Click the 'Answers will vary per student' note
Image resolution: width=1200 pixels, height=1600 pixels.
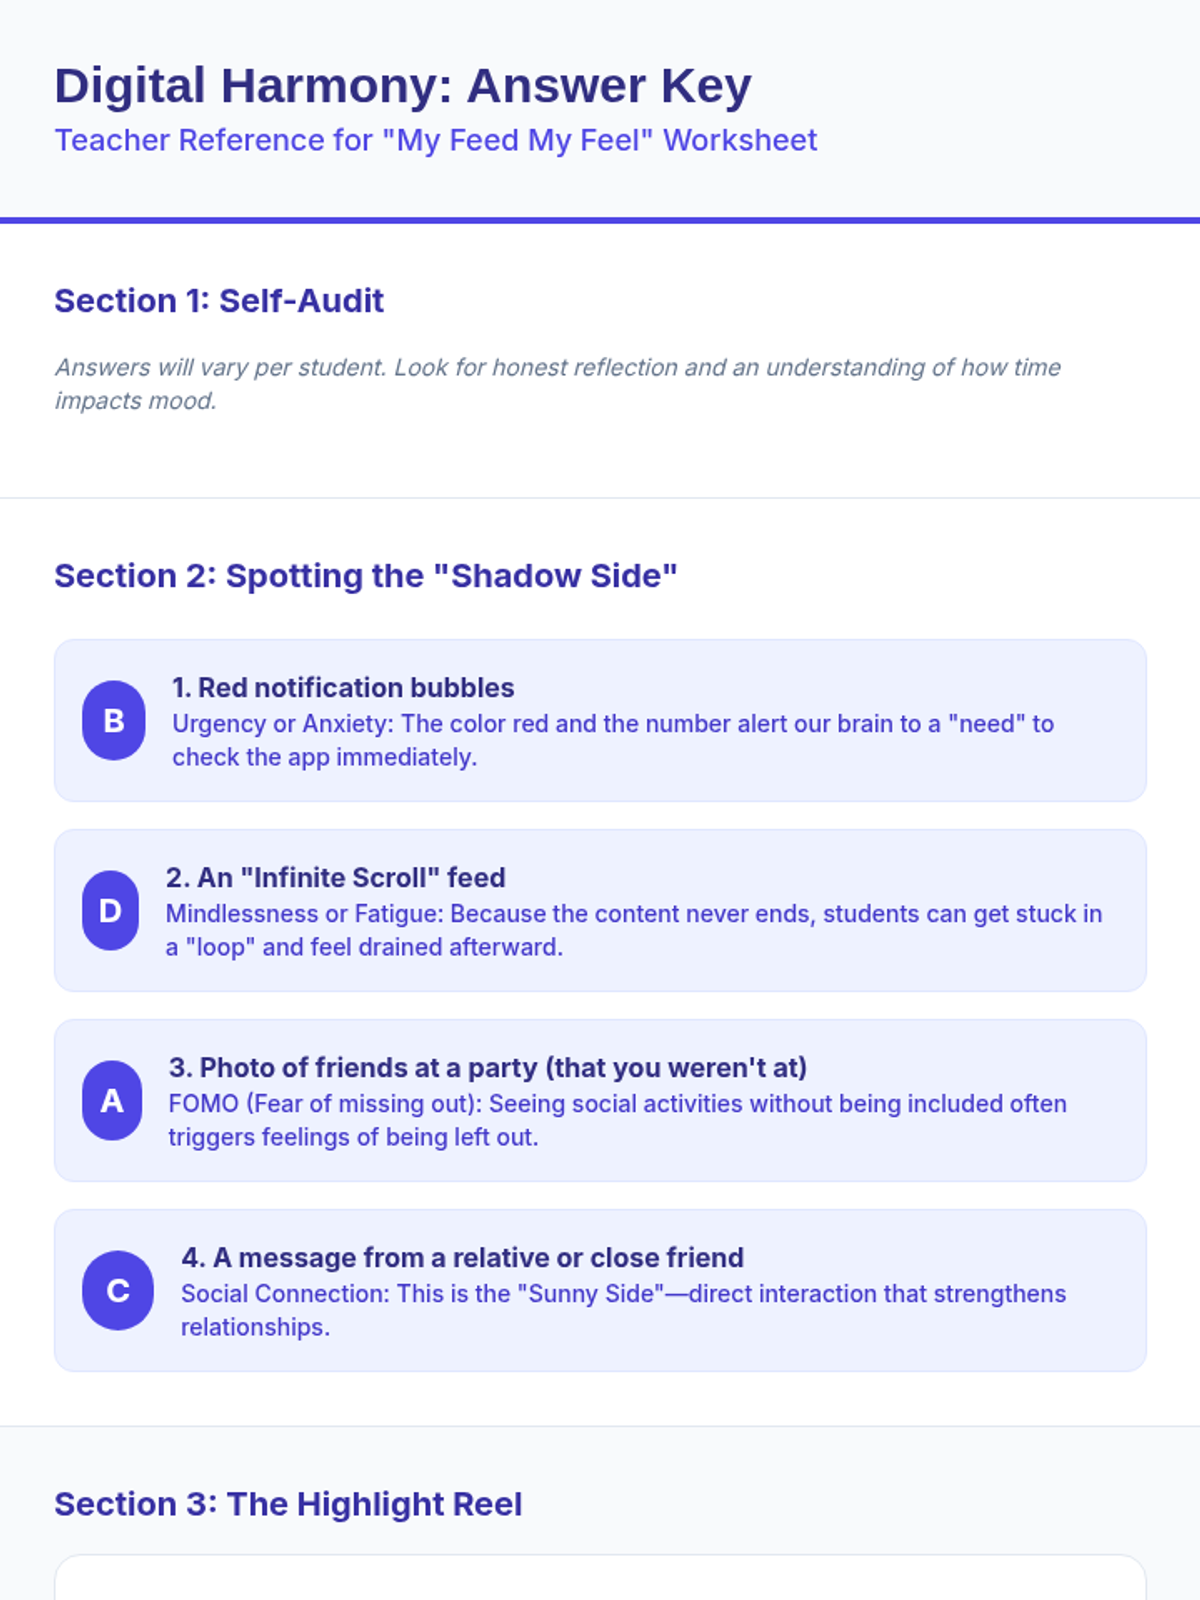[558, 384]
